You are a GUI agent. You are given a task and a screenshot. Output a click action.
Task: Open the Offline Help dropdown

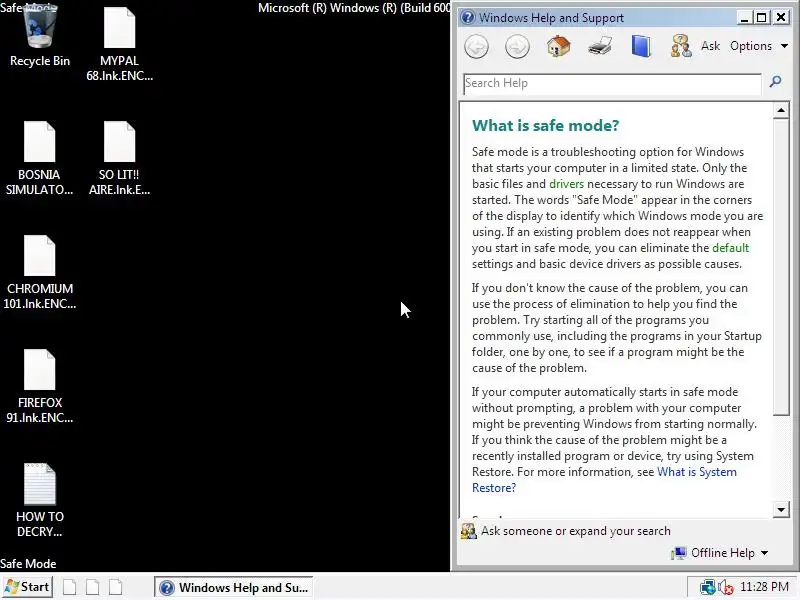tap(720, 553)
